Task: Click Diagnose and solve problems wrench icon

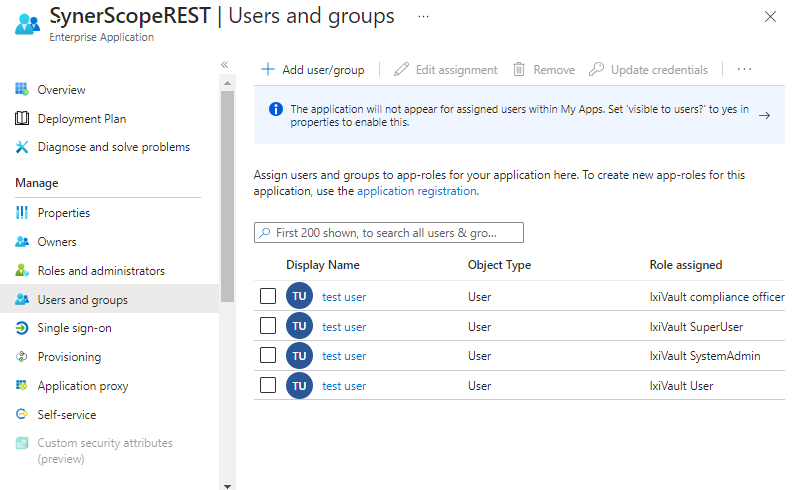Action: click(x=22, y=147)
